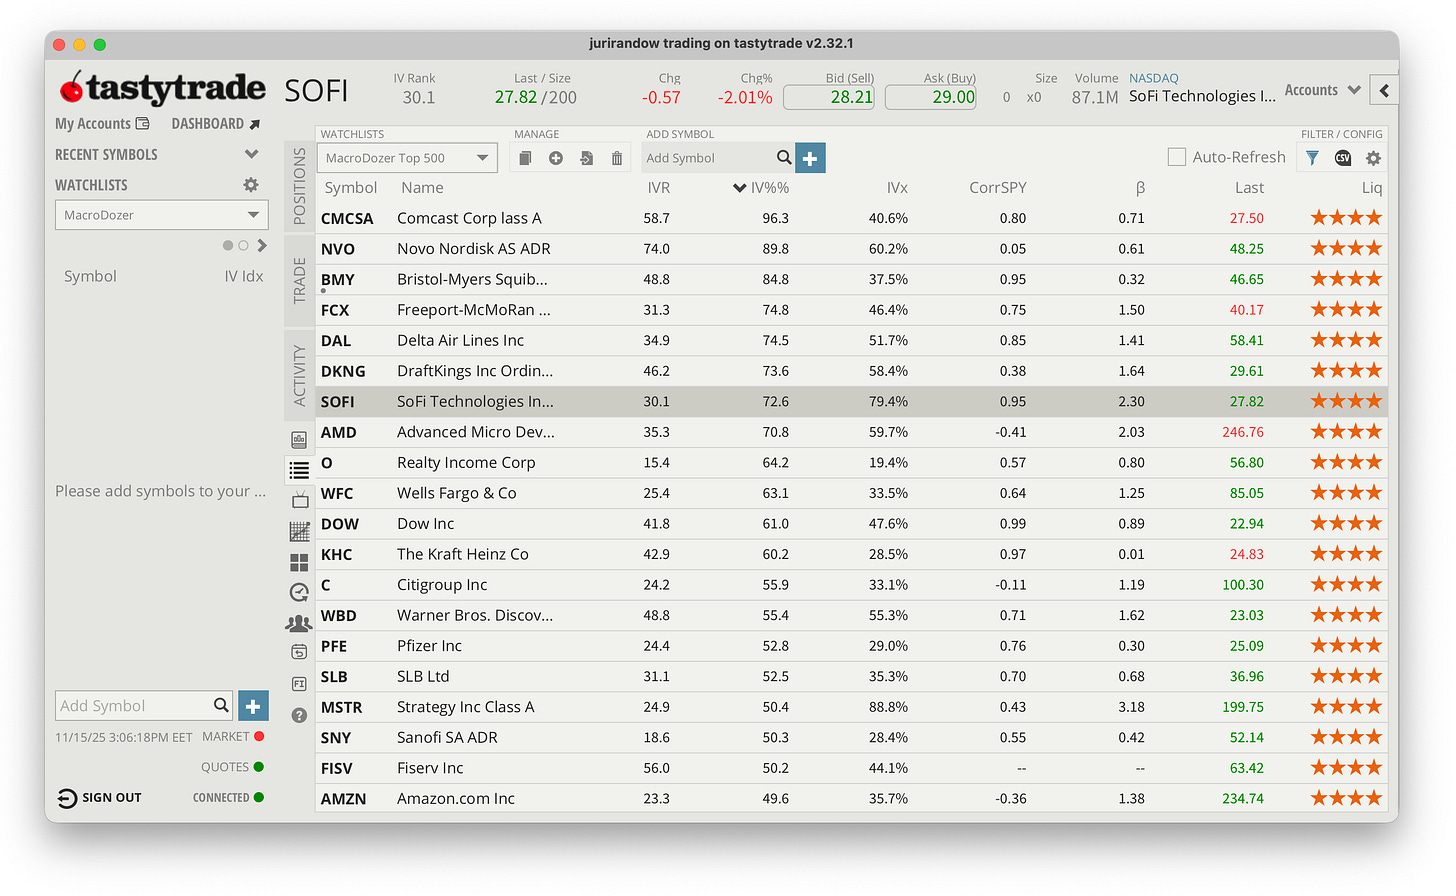Enable the Auto-Refresh checkbox

(1177, 157)
